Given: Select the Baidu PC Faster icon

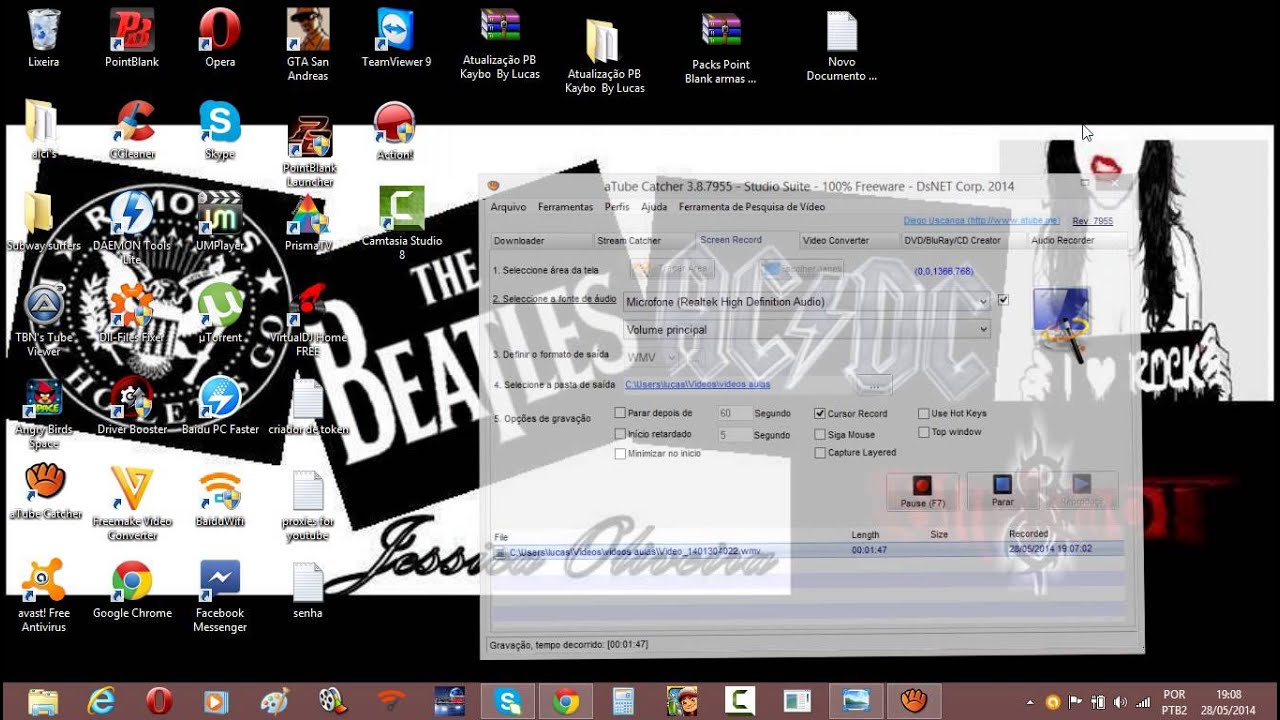Looking at the screenshot, I should [220, 405].
